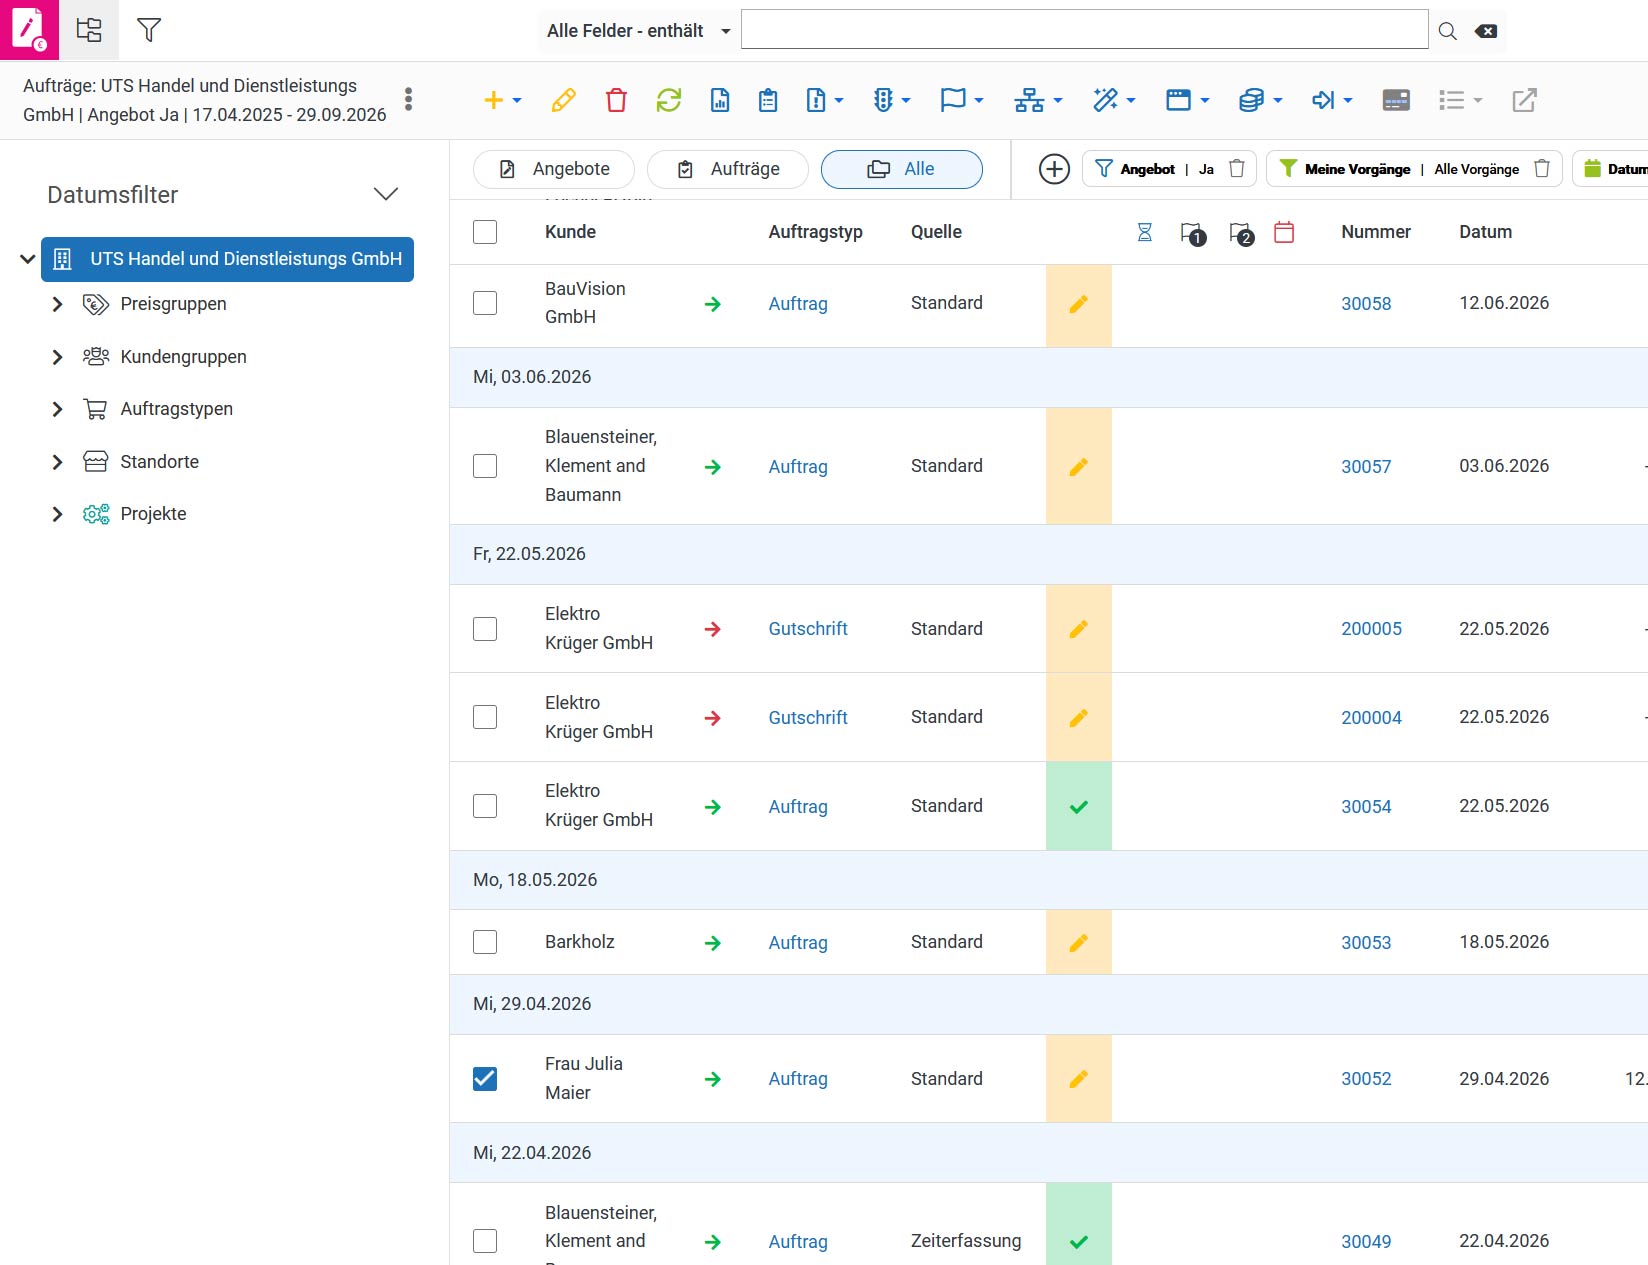Screen dimensions: 1648x1265
Task: Click the red trash delete icon
Action: pyautogui.click(x=616, y=100)
